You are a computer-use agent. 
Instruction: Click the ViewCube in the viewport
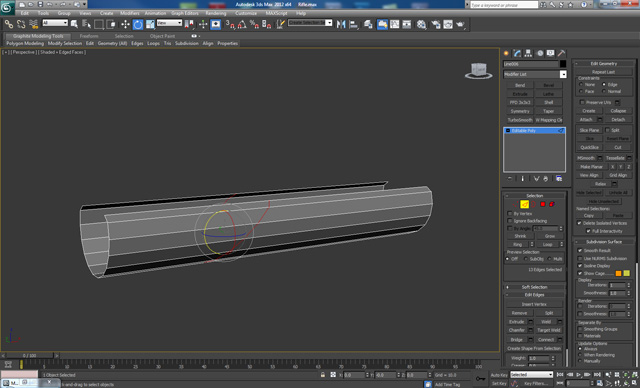coord(478,71)
